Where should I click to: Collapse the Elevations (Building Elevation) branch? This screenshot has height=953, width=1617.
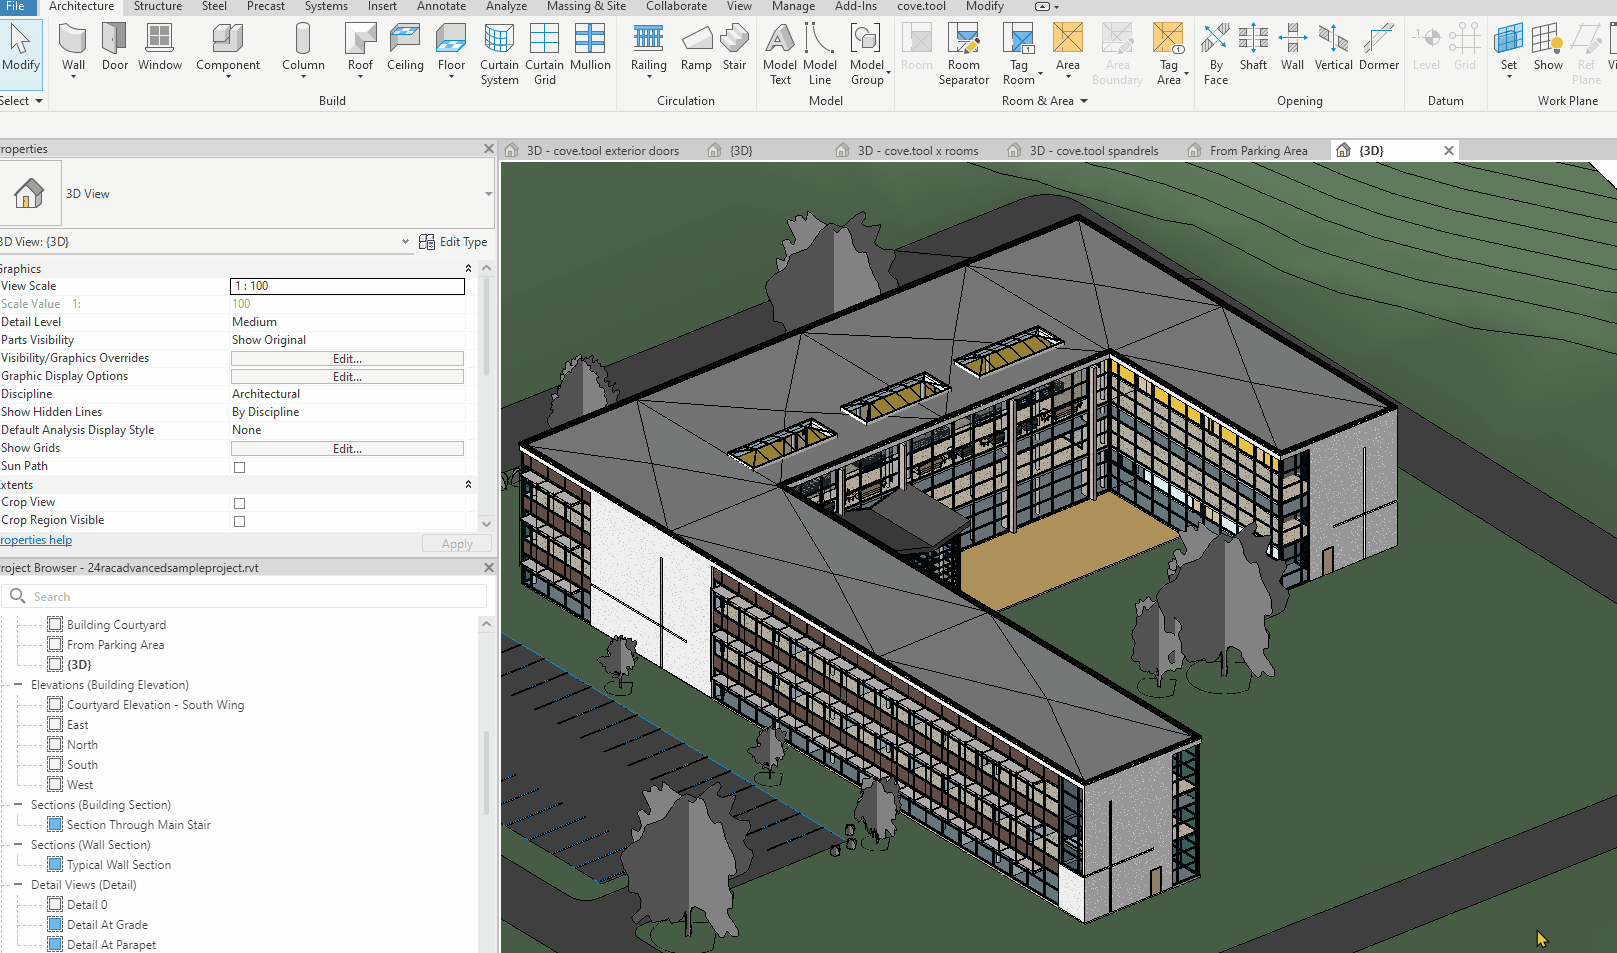[x=19, y=684]
